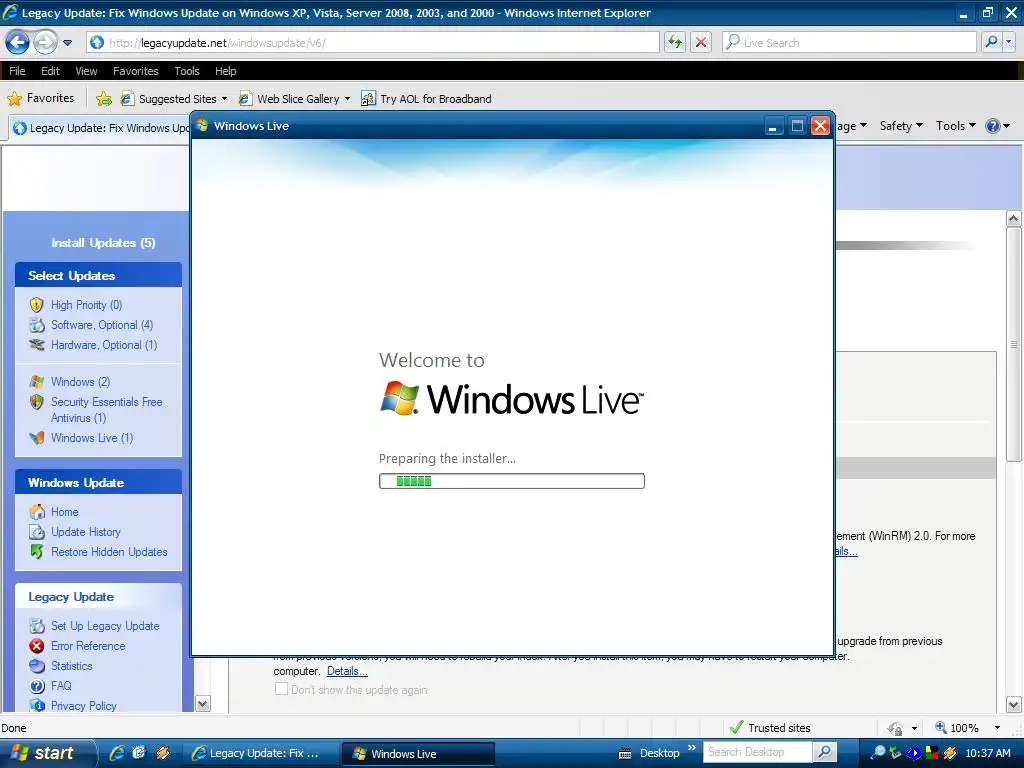
Task: Select the Legacy Update browser tab
Action: pos(99,128)
